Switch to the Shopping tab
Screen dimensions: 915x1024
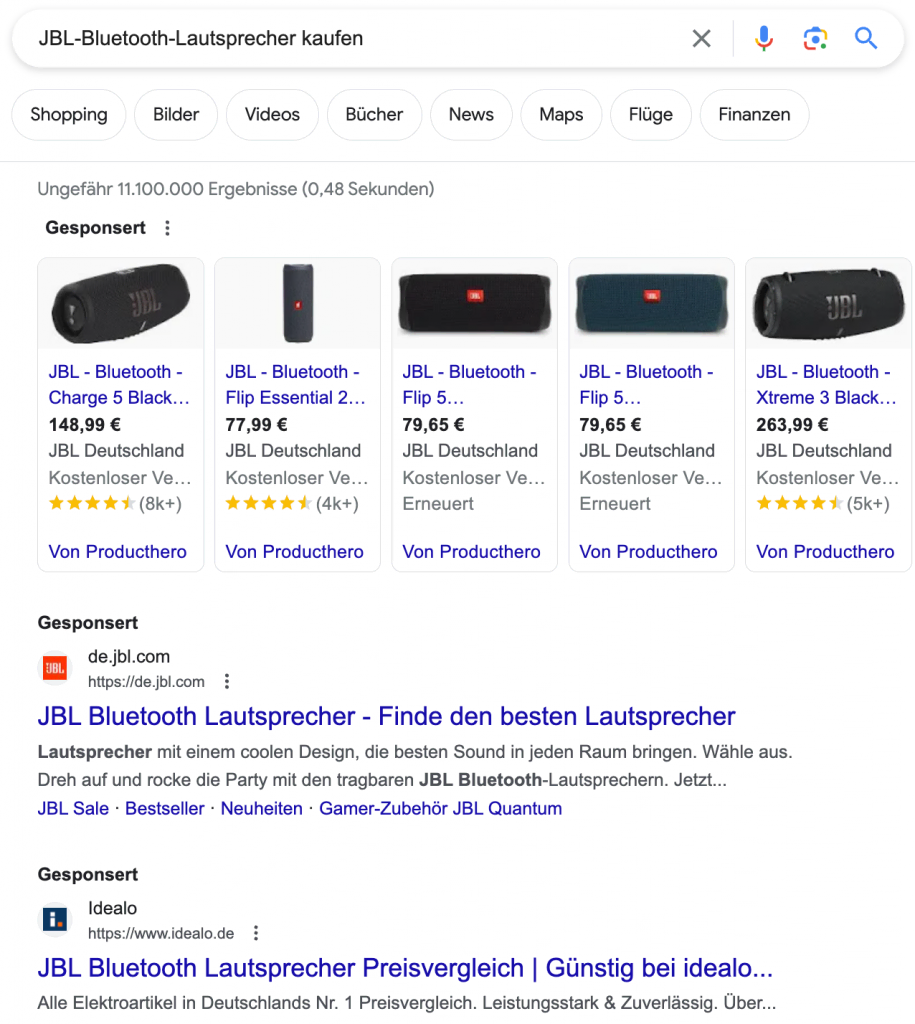point(68,115)
